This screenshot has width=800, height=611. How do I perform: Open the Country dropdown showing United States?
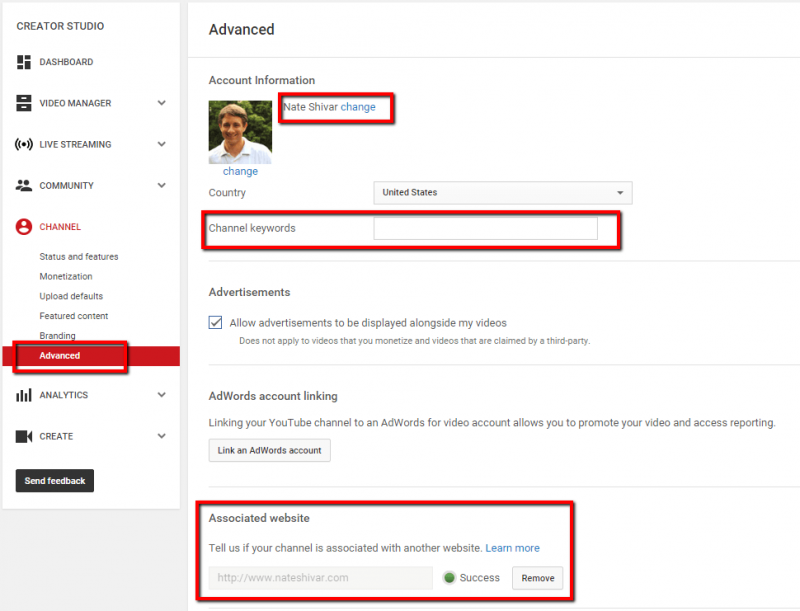(x=503, y=193)
